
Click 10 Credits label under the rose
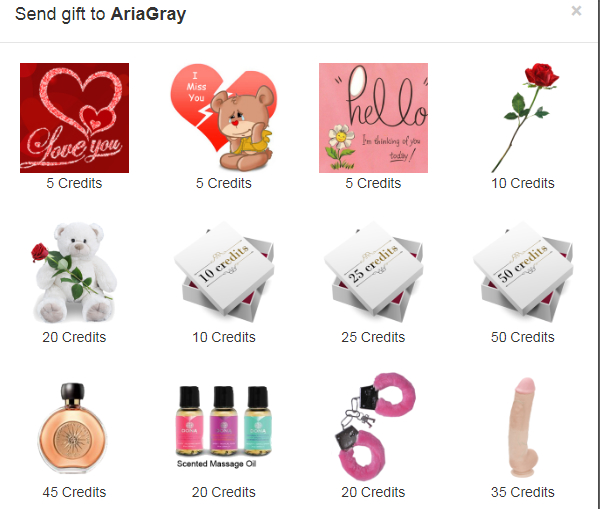(523, 183)
